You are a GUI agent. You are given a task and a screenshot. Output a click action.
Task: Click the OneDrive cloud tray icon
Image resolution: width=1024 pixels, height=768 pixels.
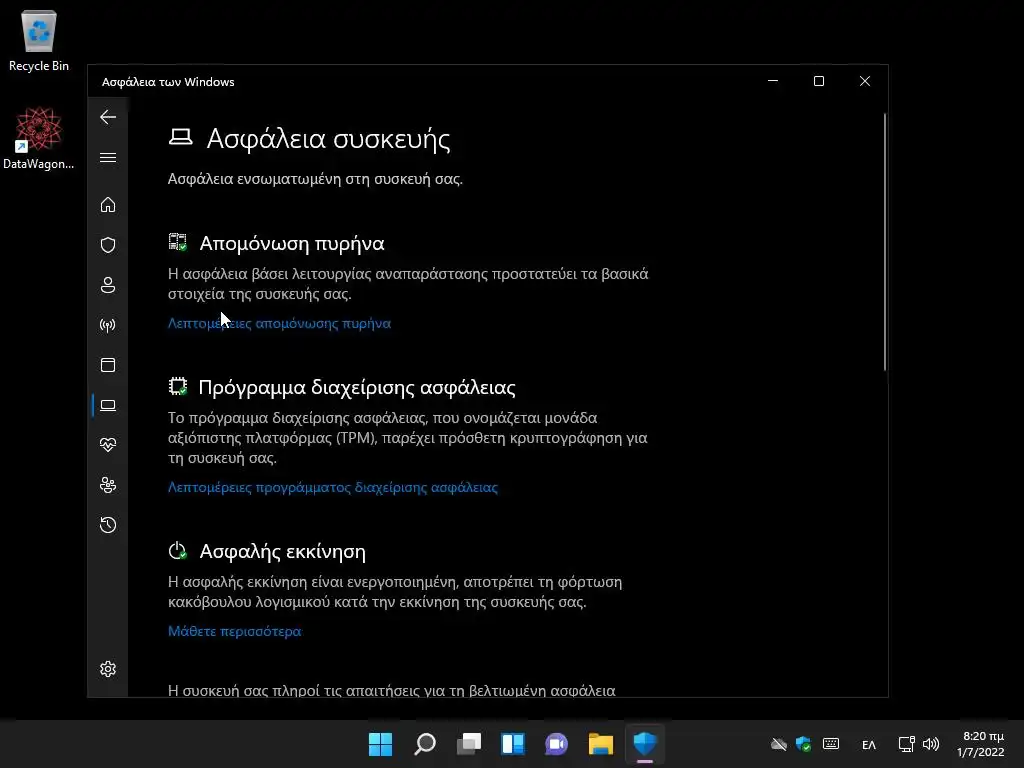[x=778, y=744]
